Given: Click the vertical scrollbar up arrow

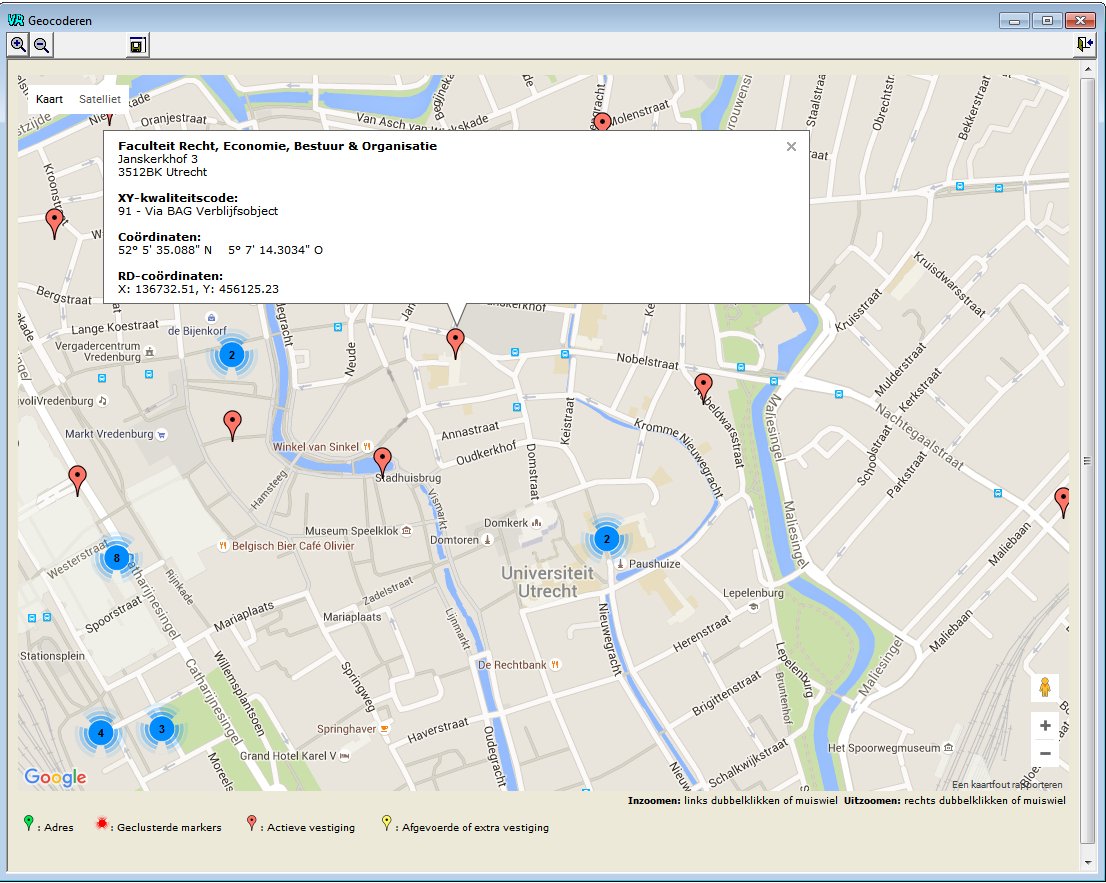Looking at the screenshot, I should click(1087, 68).
